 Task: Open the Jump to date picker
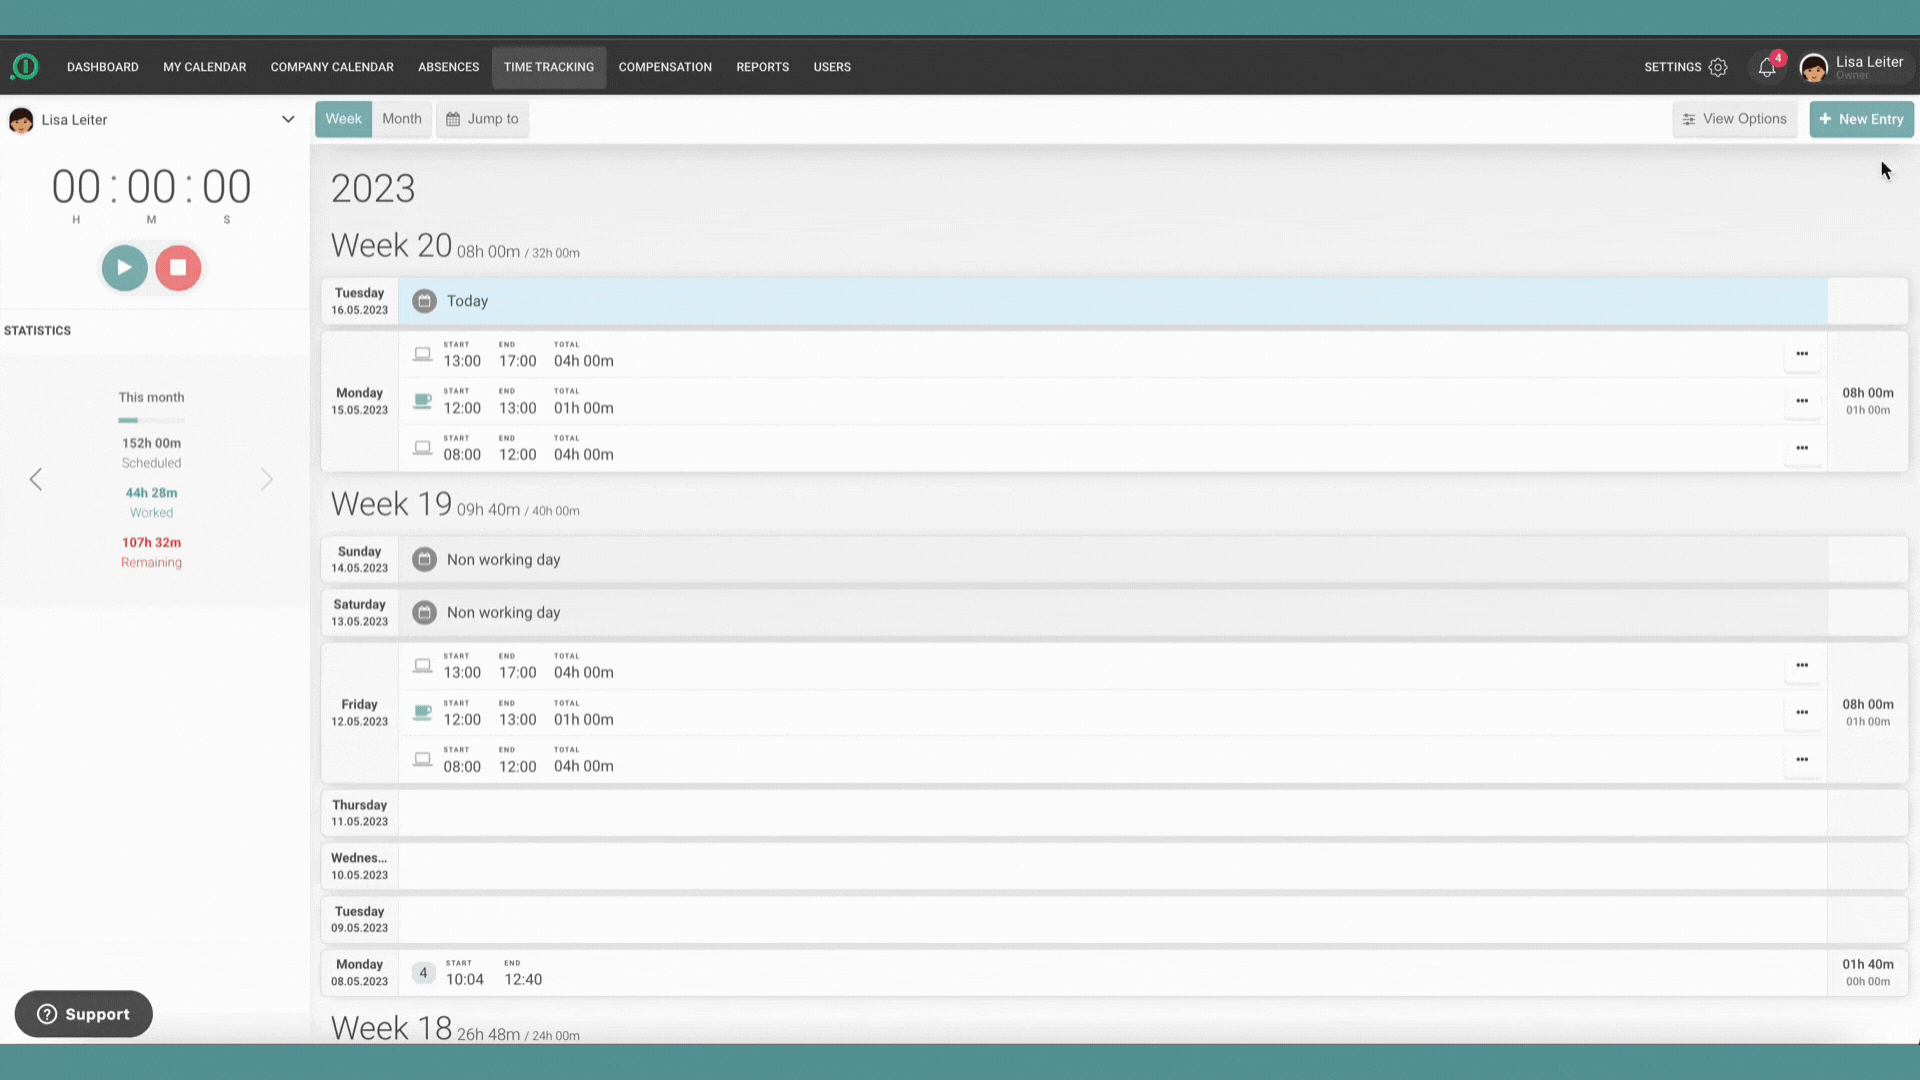tap(482, 119)
